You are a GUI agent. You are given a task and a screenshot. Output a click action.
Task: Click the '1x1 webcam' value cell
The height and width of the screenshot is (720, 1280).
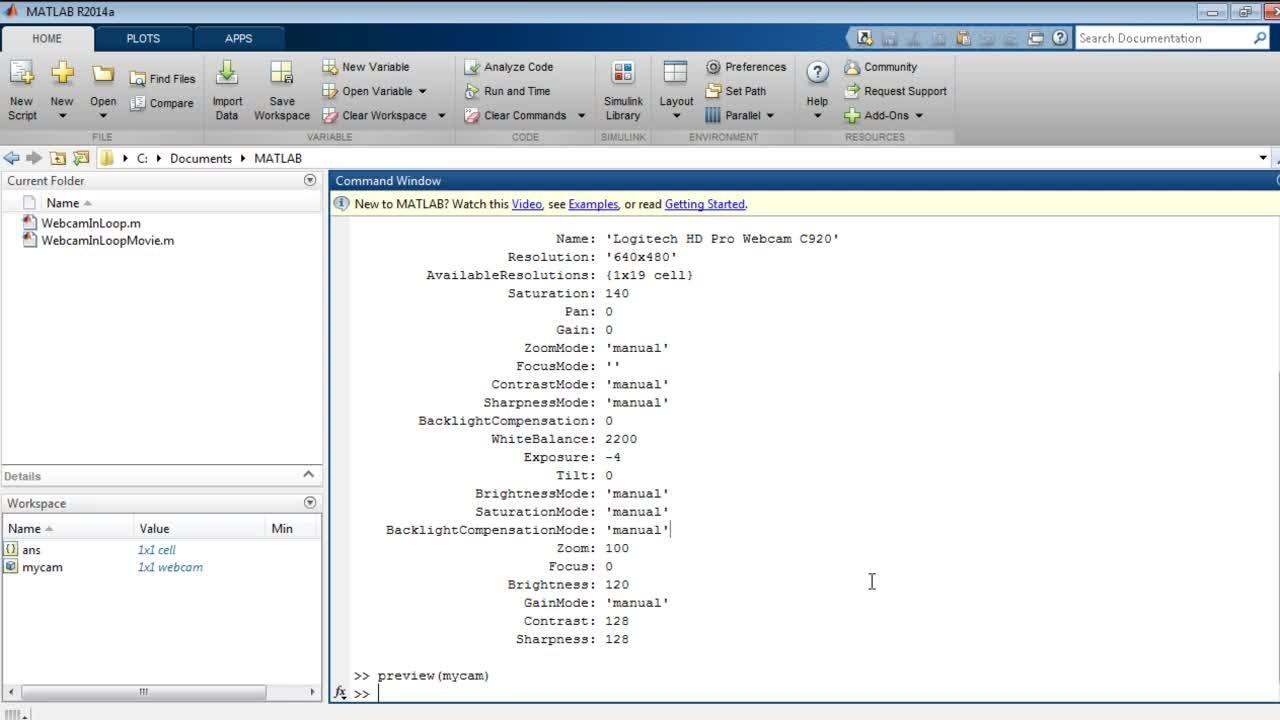(x=170, y=567)
